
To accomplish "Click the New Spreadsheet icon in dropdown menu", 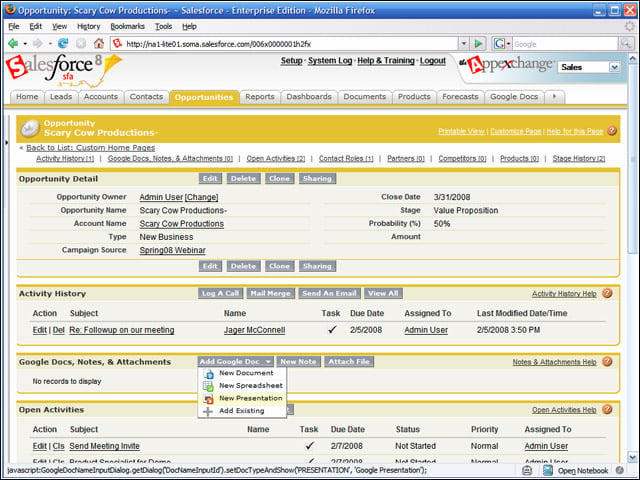I will 209,386.
